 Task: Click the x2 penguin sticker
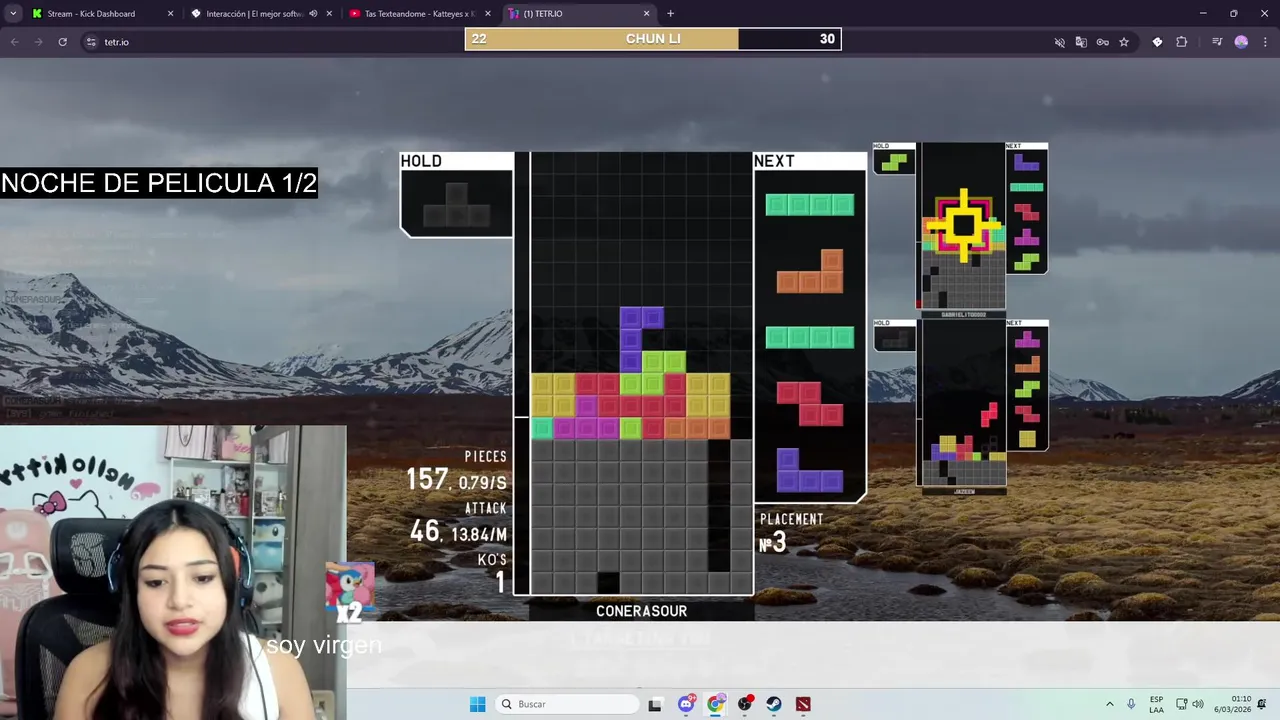pos(350,591)
